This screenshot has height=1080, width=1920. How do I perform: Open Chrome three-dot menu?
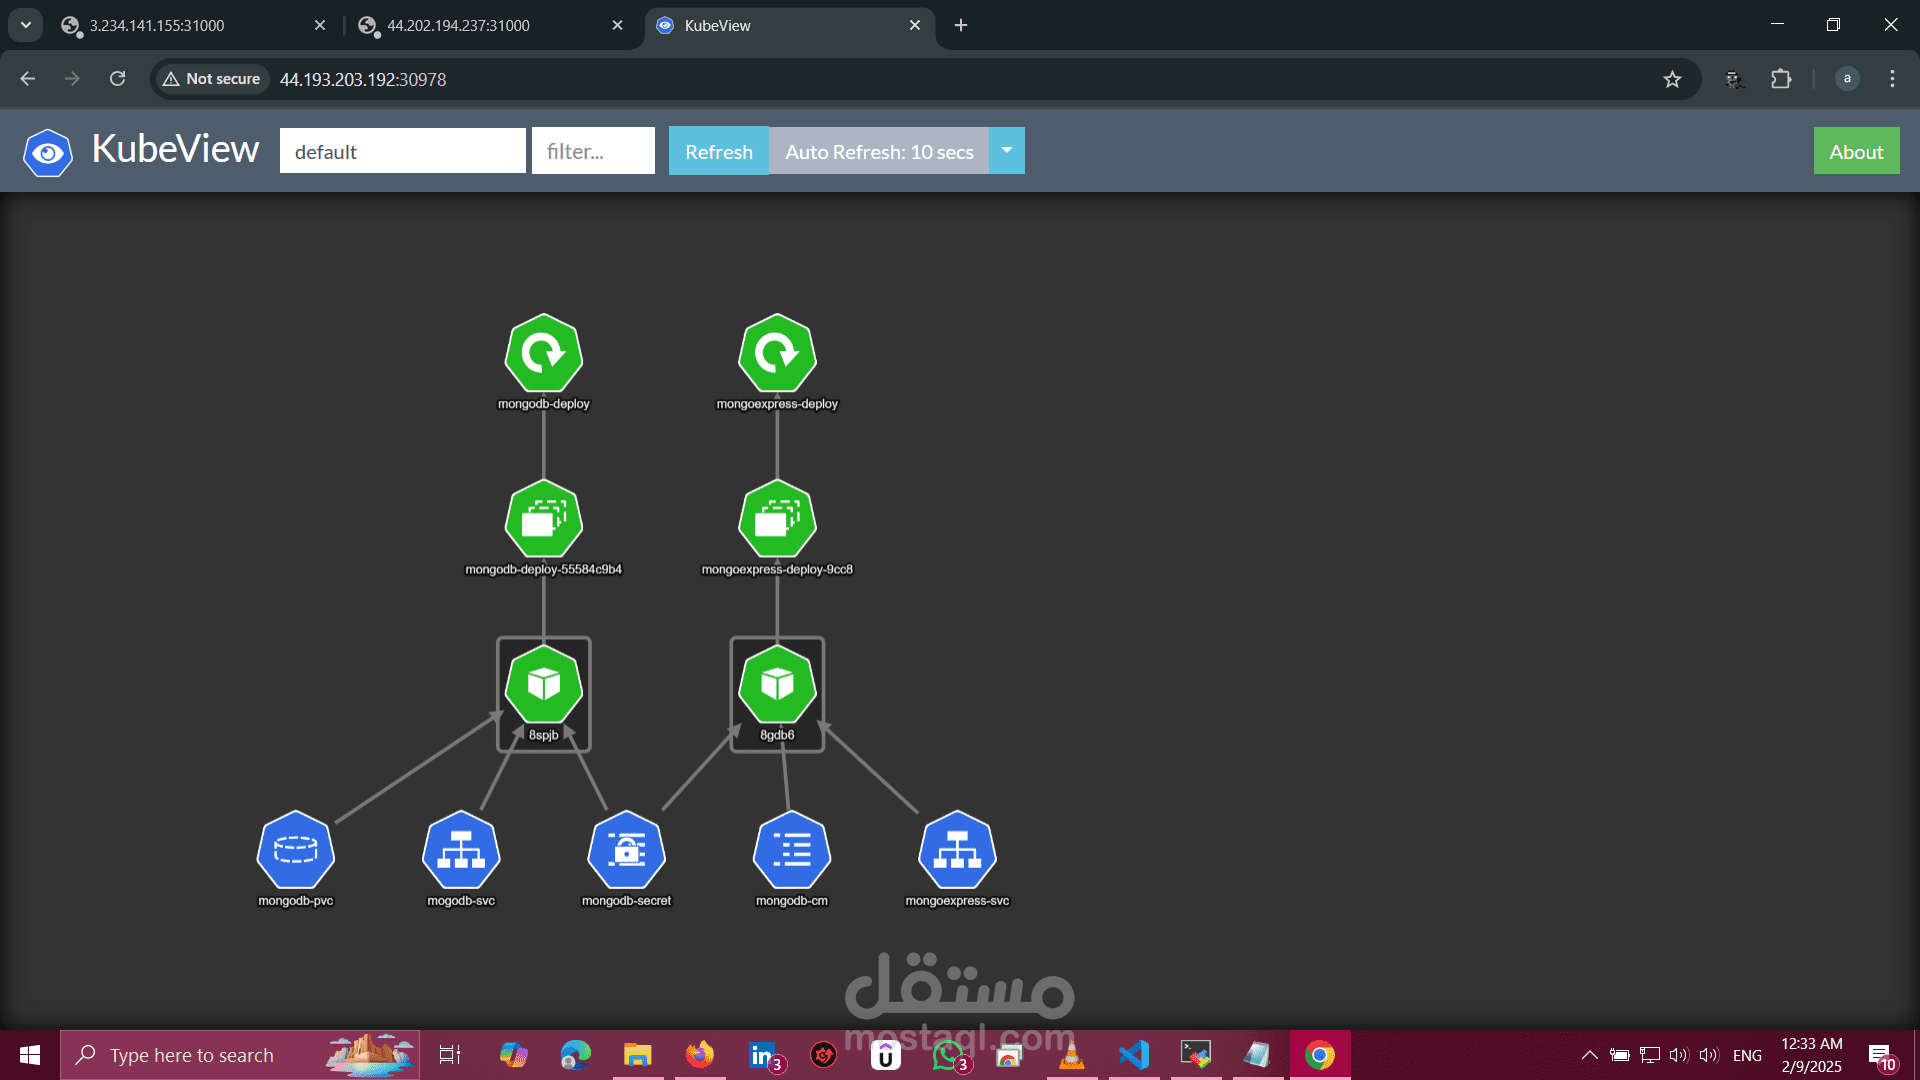pos(1892,79)
